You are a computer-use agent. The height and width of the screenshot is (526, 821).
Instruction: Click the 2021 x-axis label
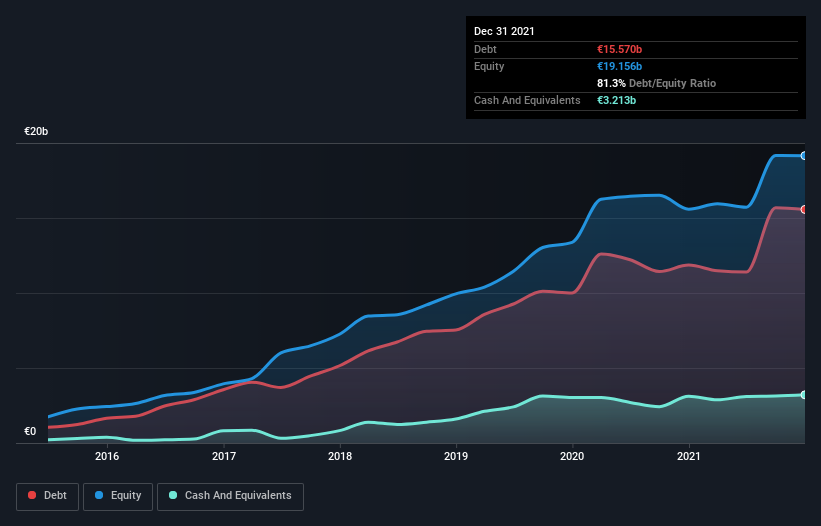point(689,456)
